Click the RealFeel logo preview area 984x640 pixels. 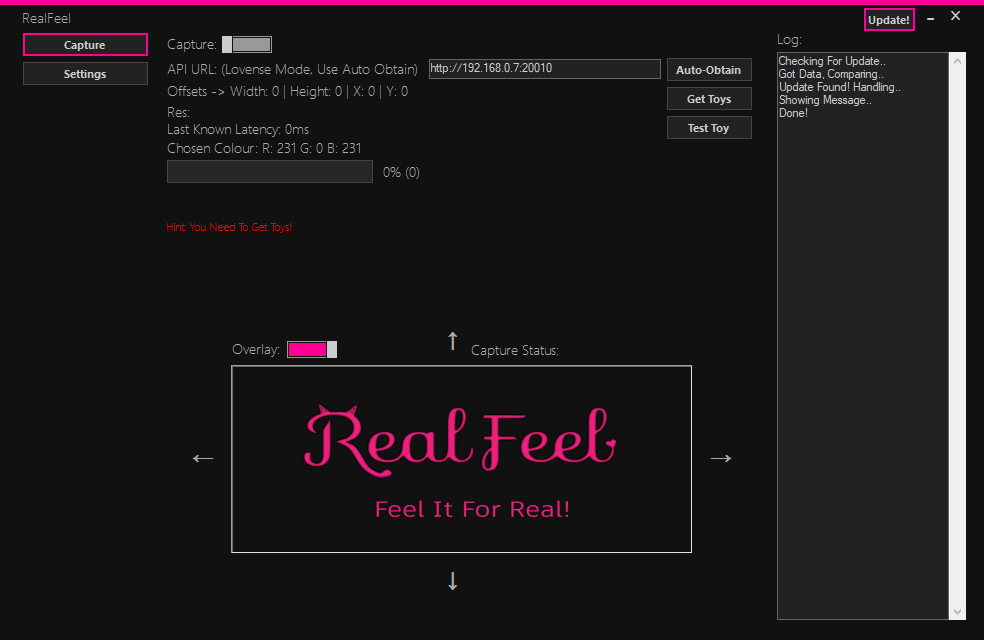tap(461, 459)
